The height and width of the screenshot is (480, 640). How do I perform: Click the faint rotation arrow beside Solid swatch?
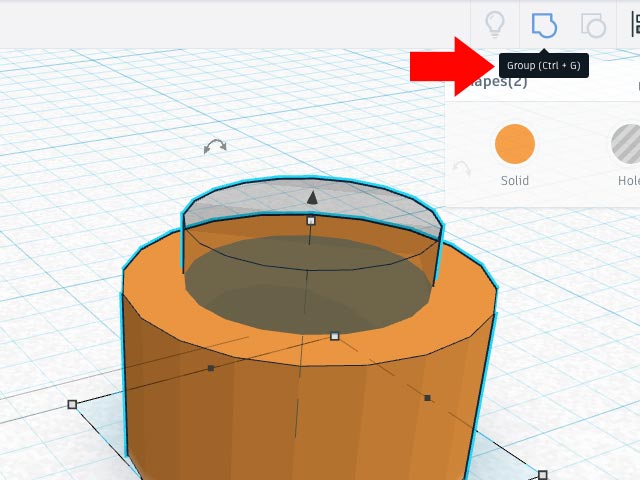pyautogui.click(x=461, y=169)
